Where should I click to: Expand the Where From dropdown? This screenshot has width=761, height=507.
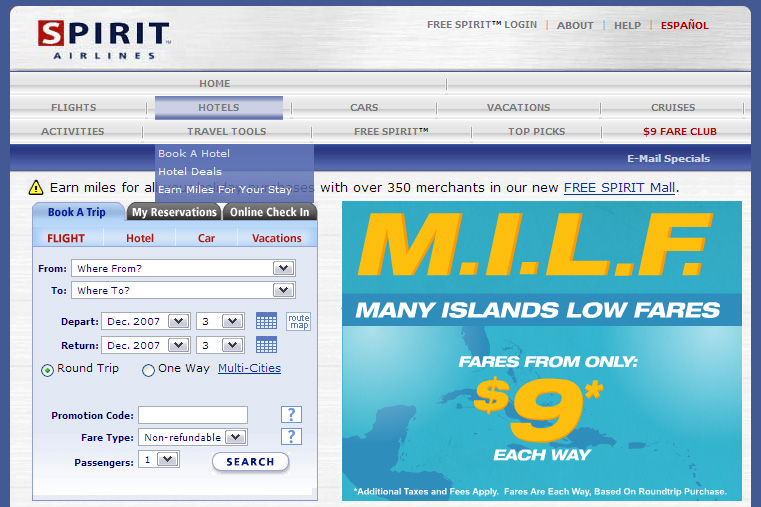click(283, 268)
